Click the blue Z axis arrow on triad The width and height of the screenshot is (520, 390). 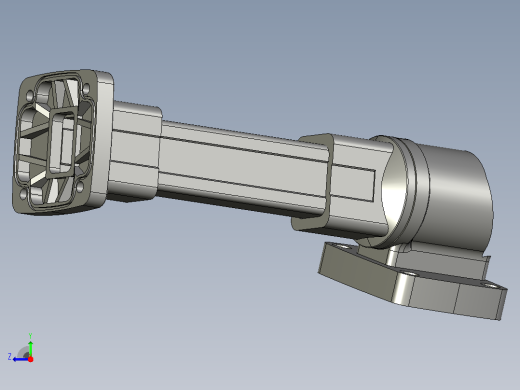[21, 359]
